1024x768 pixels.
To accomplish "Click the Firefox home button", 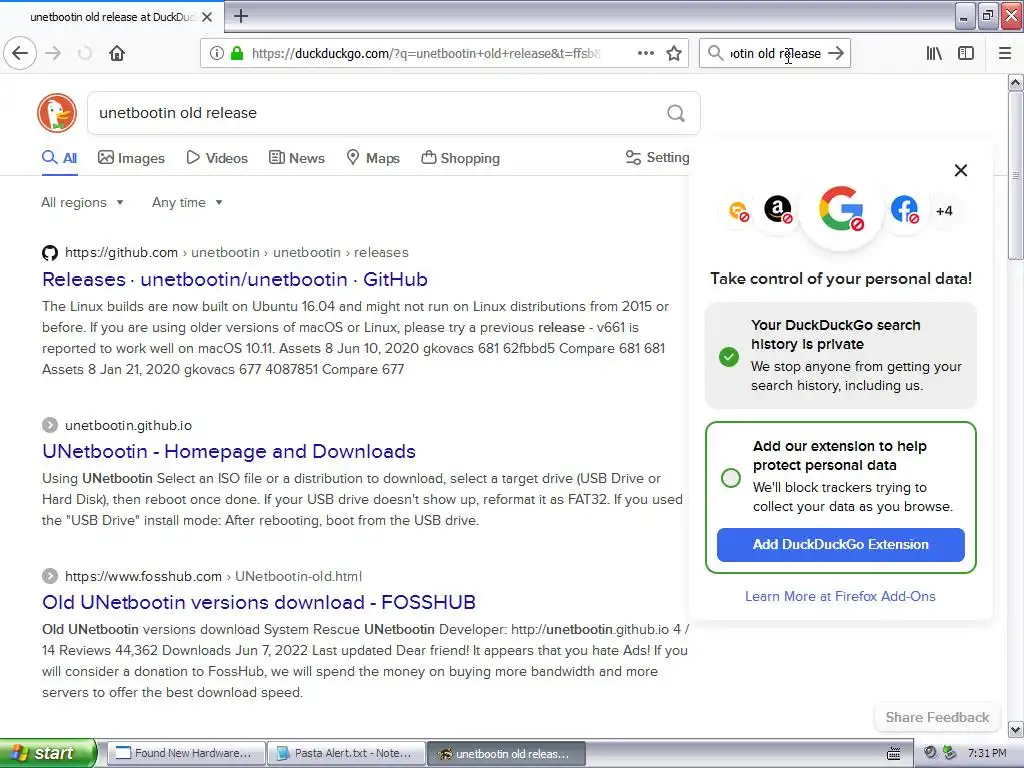I will coord(117,53).
